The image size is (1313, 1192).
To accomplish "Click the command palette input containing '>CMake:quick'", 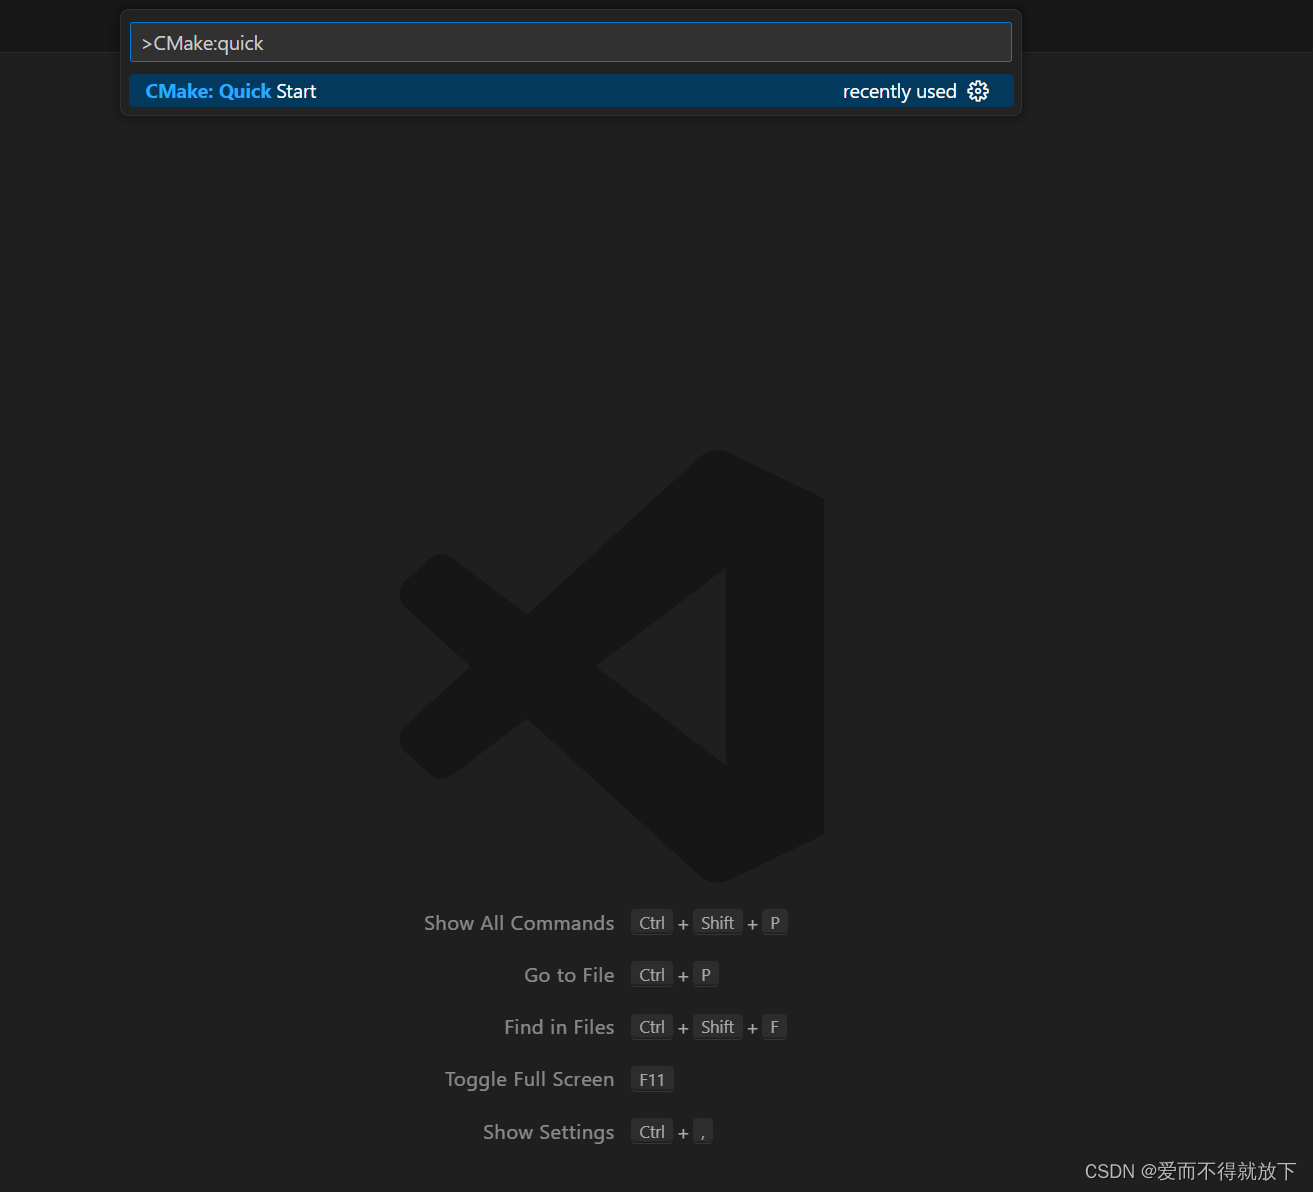I will point(570,43).
